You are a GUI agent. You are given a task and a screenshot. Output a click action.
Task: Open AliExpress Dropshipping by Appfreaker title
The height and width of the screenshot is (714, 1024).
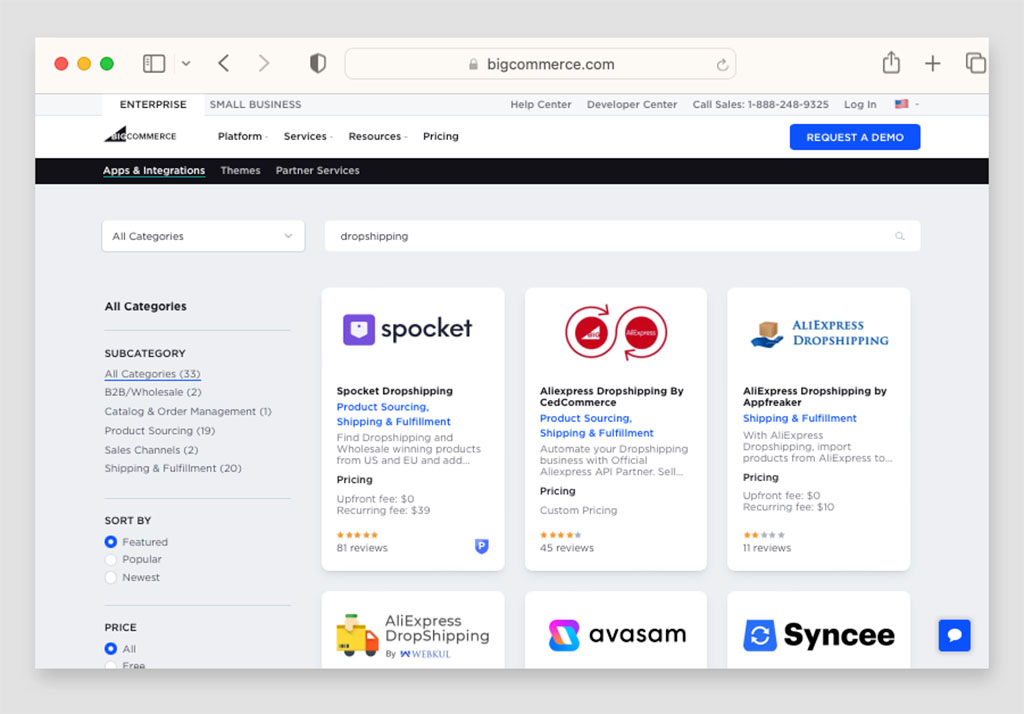814,397
